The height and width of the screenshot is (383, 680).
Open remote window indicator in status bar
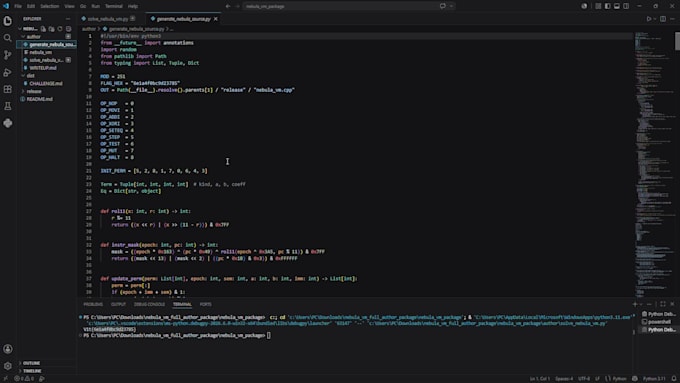coord(5,379)
